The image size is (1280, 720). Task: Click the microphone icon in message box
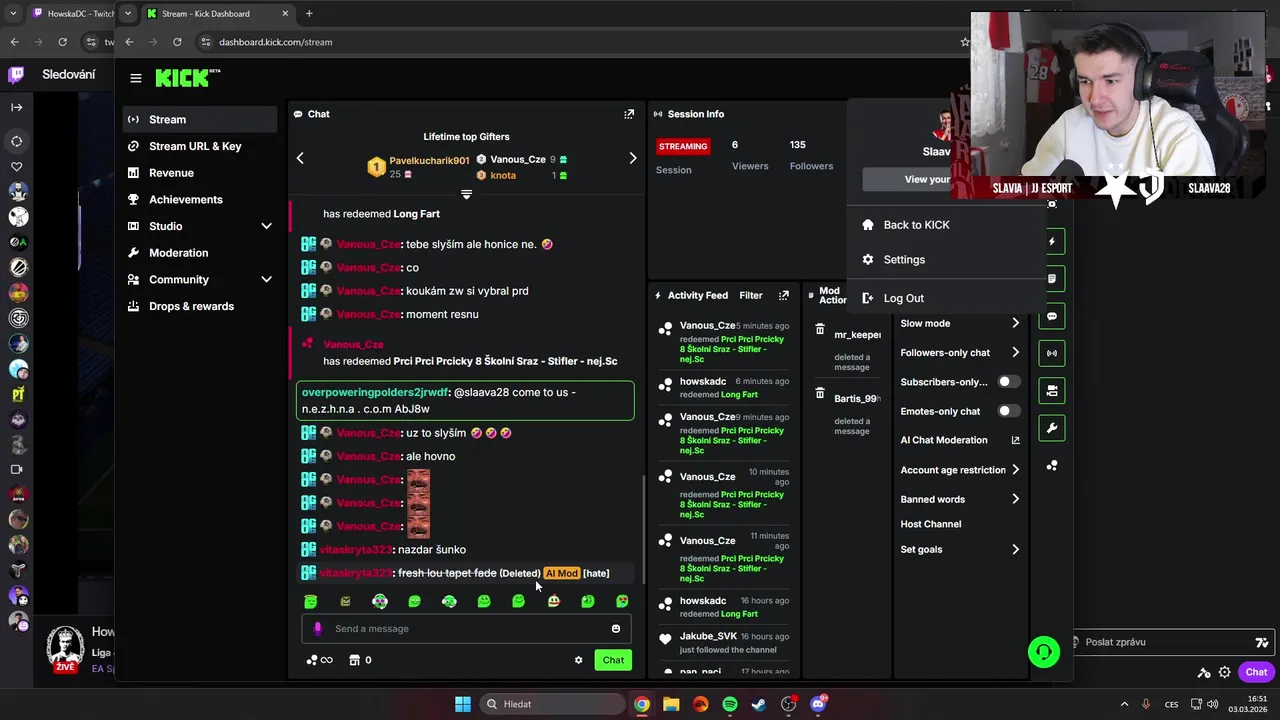(x=318, y=628)
